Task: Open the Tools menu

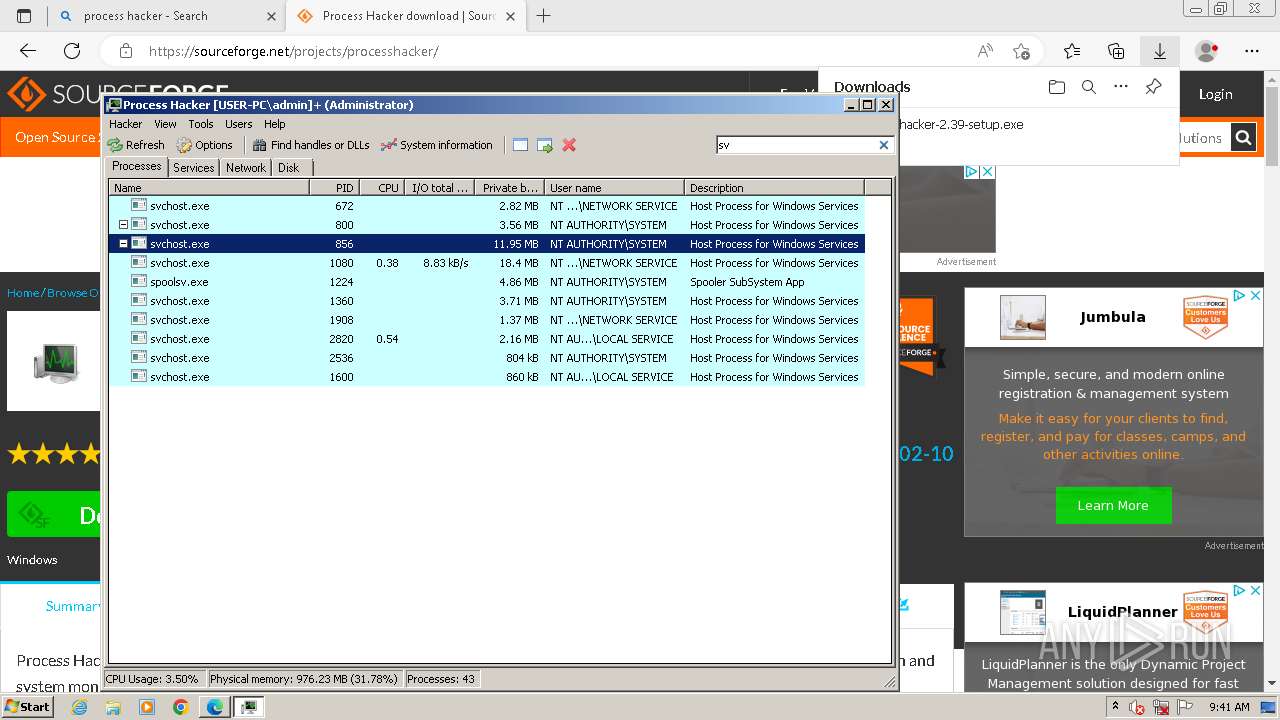Action: (201, 124)
